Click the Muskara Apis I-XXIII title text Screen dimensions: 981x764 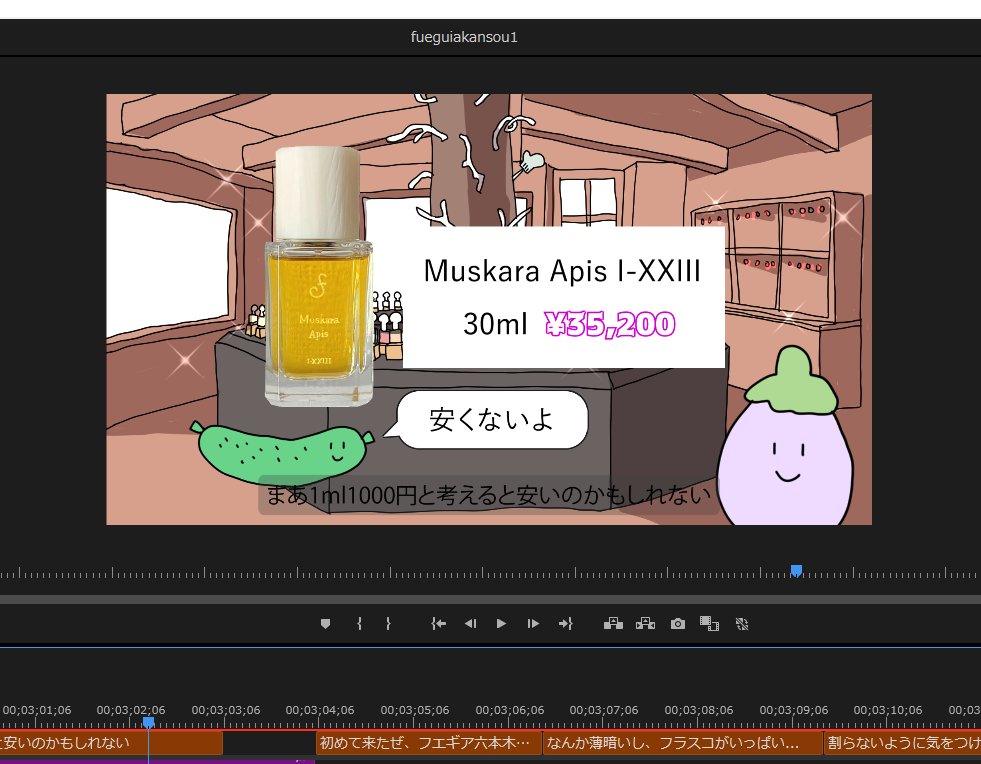click(x=562, y=271)
